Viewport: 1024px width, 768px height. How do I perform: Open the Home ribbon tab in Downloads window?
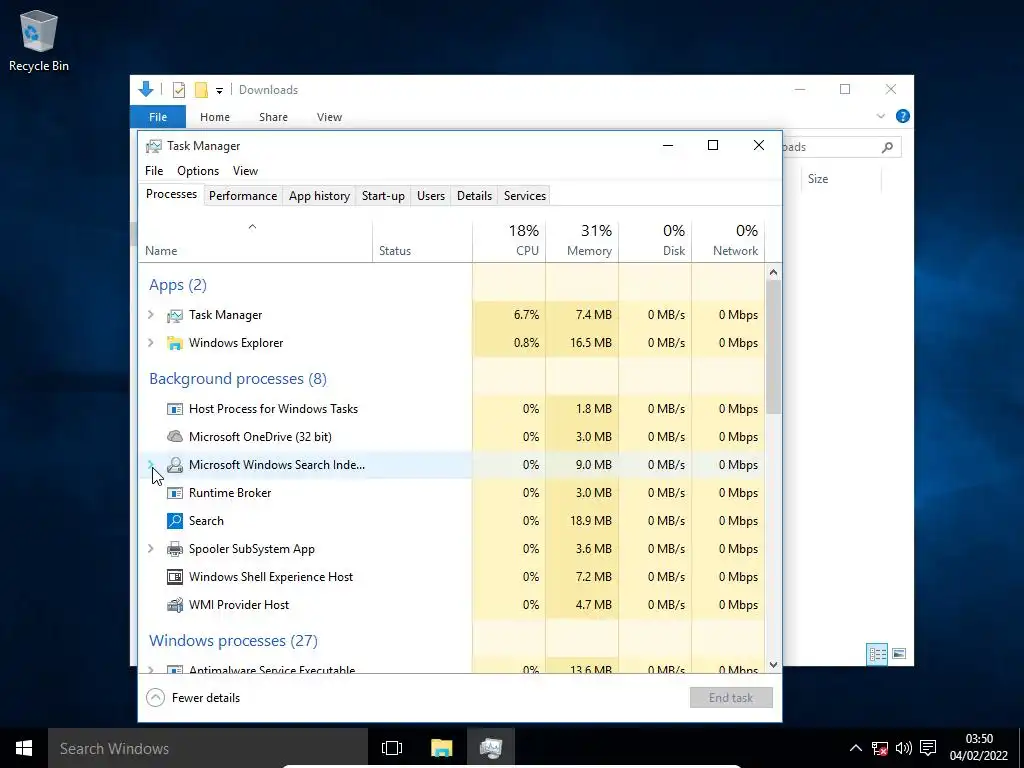coord(215,117)
